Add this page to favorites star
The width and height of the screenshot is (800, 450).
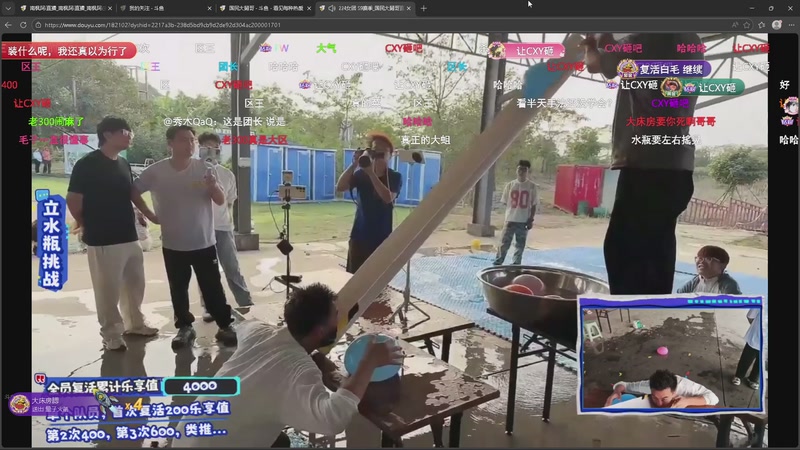coord(747,24)
